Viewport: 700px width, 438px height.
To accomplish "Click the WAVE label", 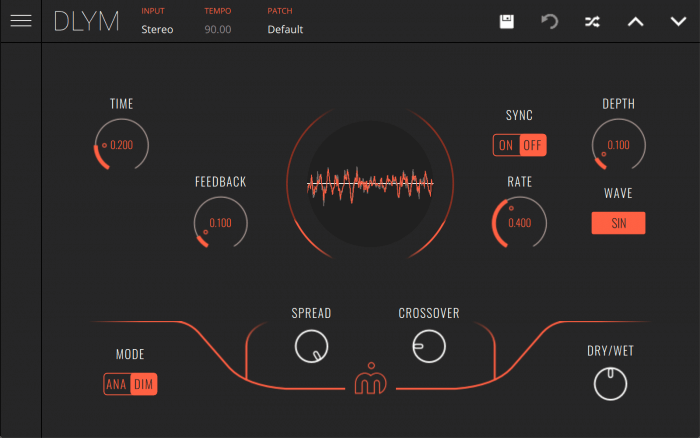I will pos(618,193).
